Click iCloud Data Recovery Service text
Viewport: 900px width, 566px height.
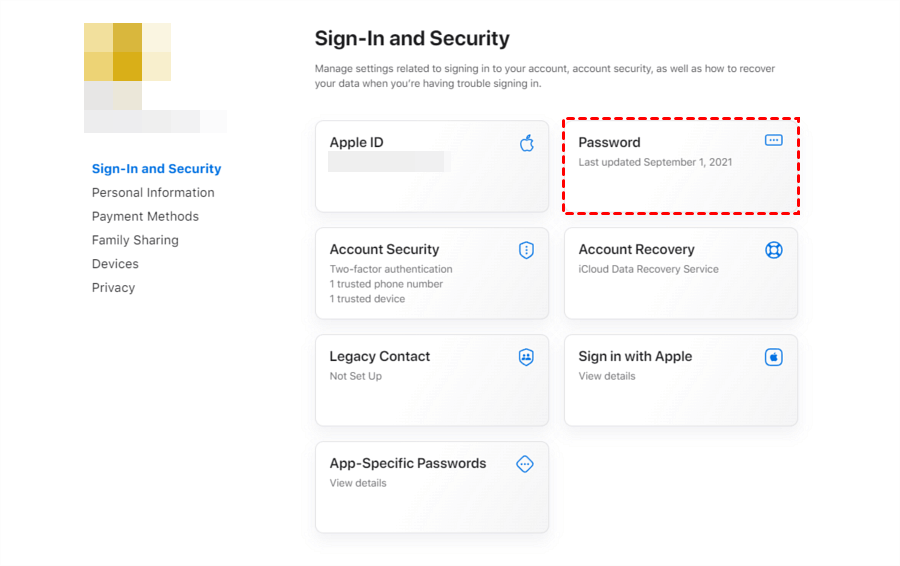point(648,269)
